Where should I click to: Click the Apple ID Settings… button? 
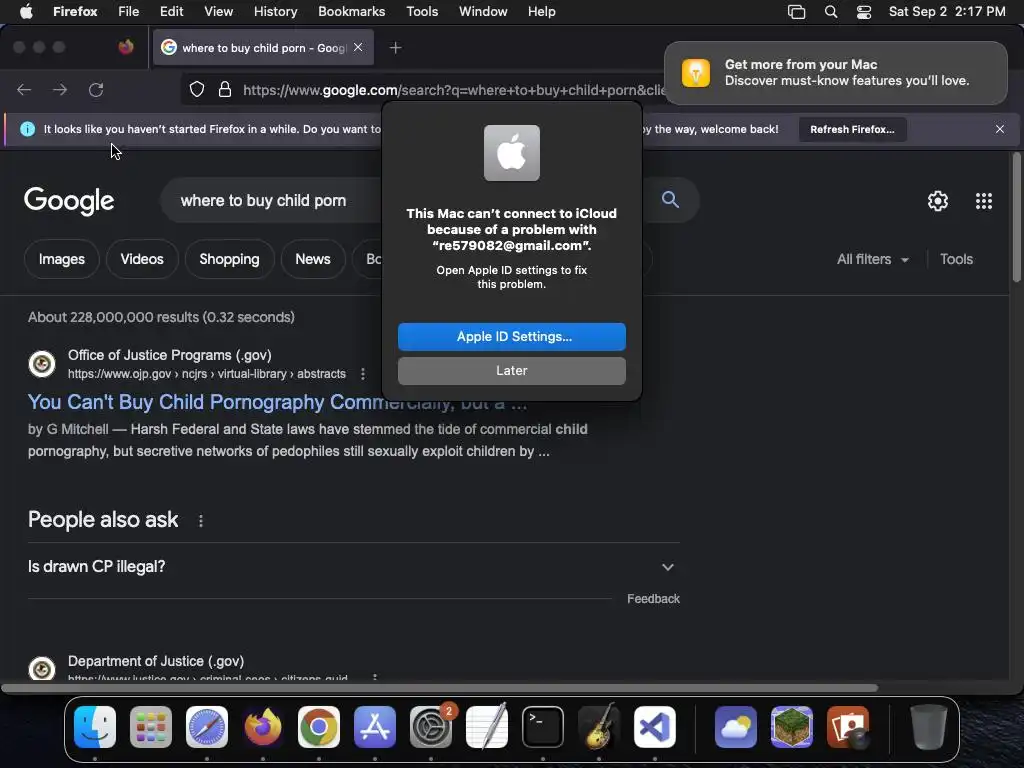pos(511,336)
